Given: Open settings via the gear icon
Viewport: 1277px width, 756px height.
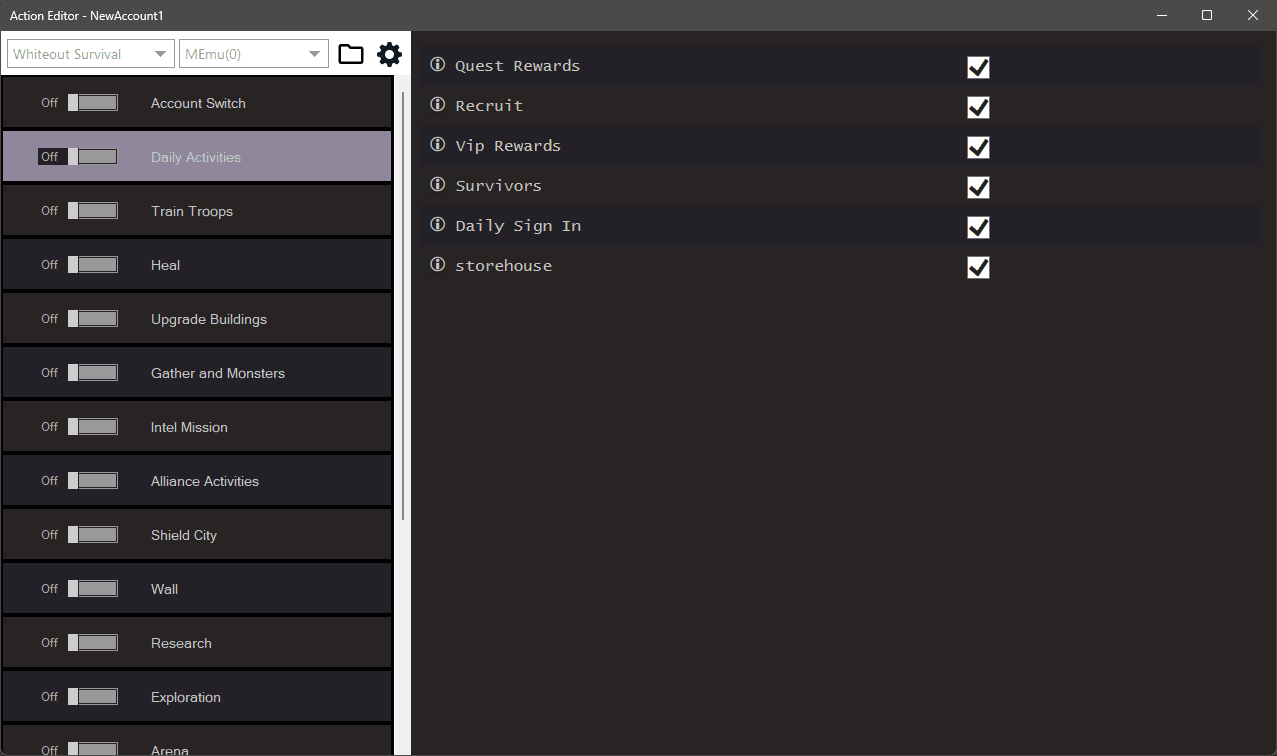Looking at the screenshot, I should click(x=389, y=54).
